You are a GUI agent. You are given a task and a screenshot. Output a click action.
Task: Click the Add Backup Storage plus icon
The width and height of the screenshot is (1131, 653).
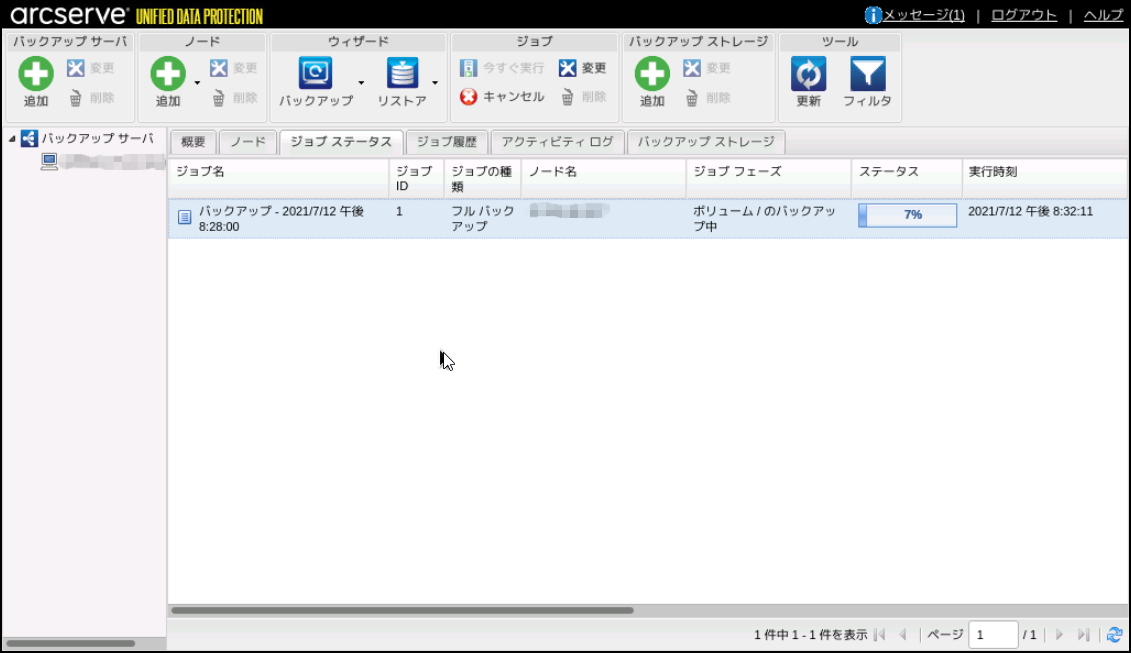point(652,75)
